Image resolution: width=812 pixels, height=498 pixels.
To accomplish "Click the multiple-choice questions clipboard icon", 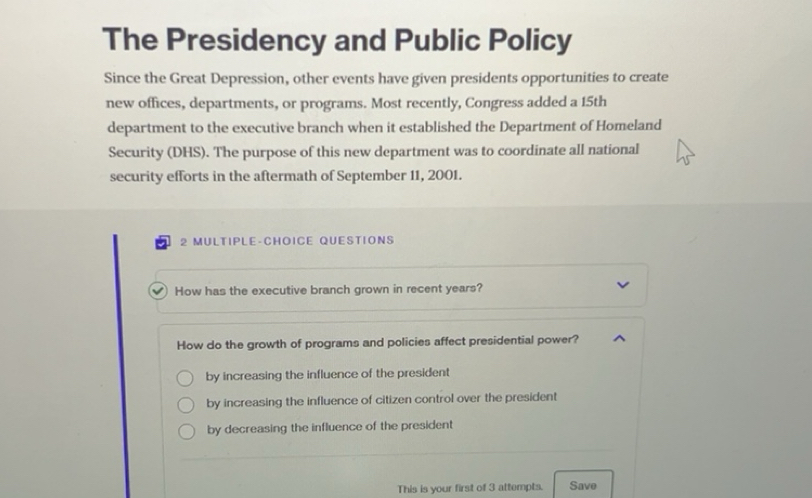I will (x=163, y=241).
